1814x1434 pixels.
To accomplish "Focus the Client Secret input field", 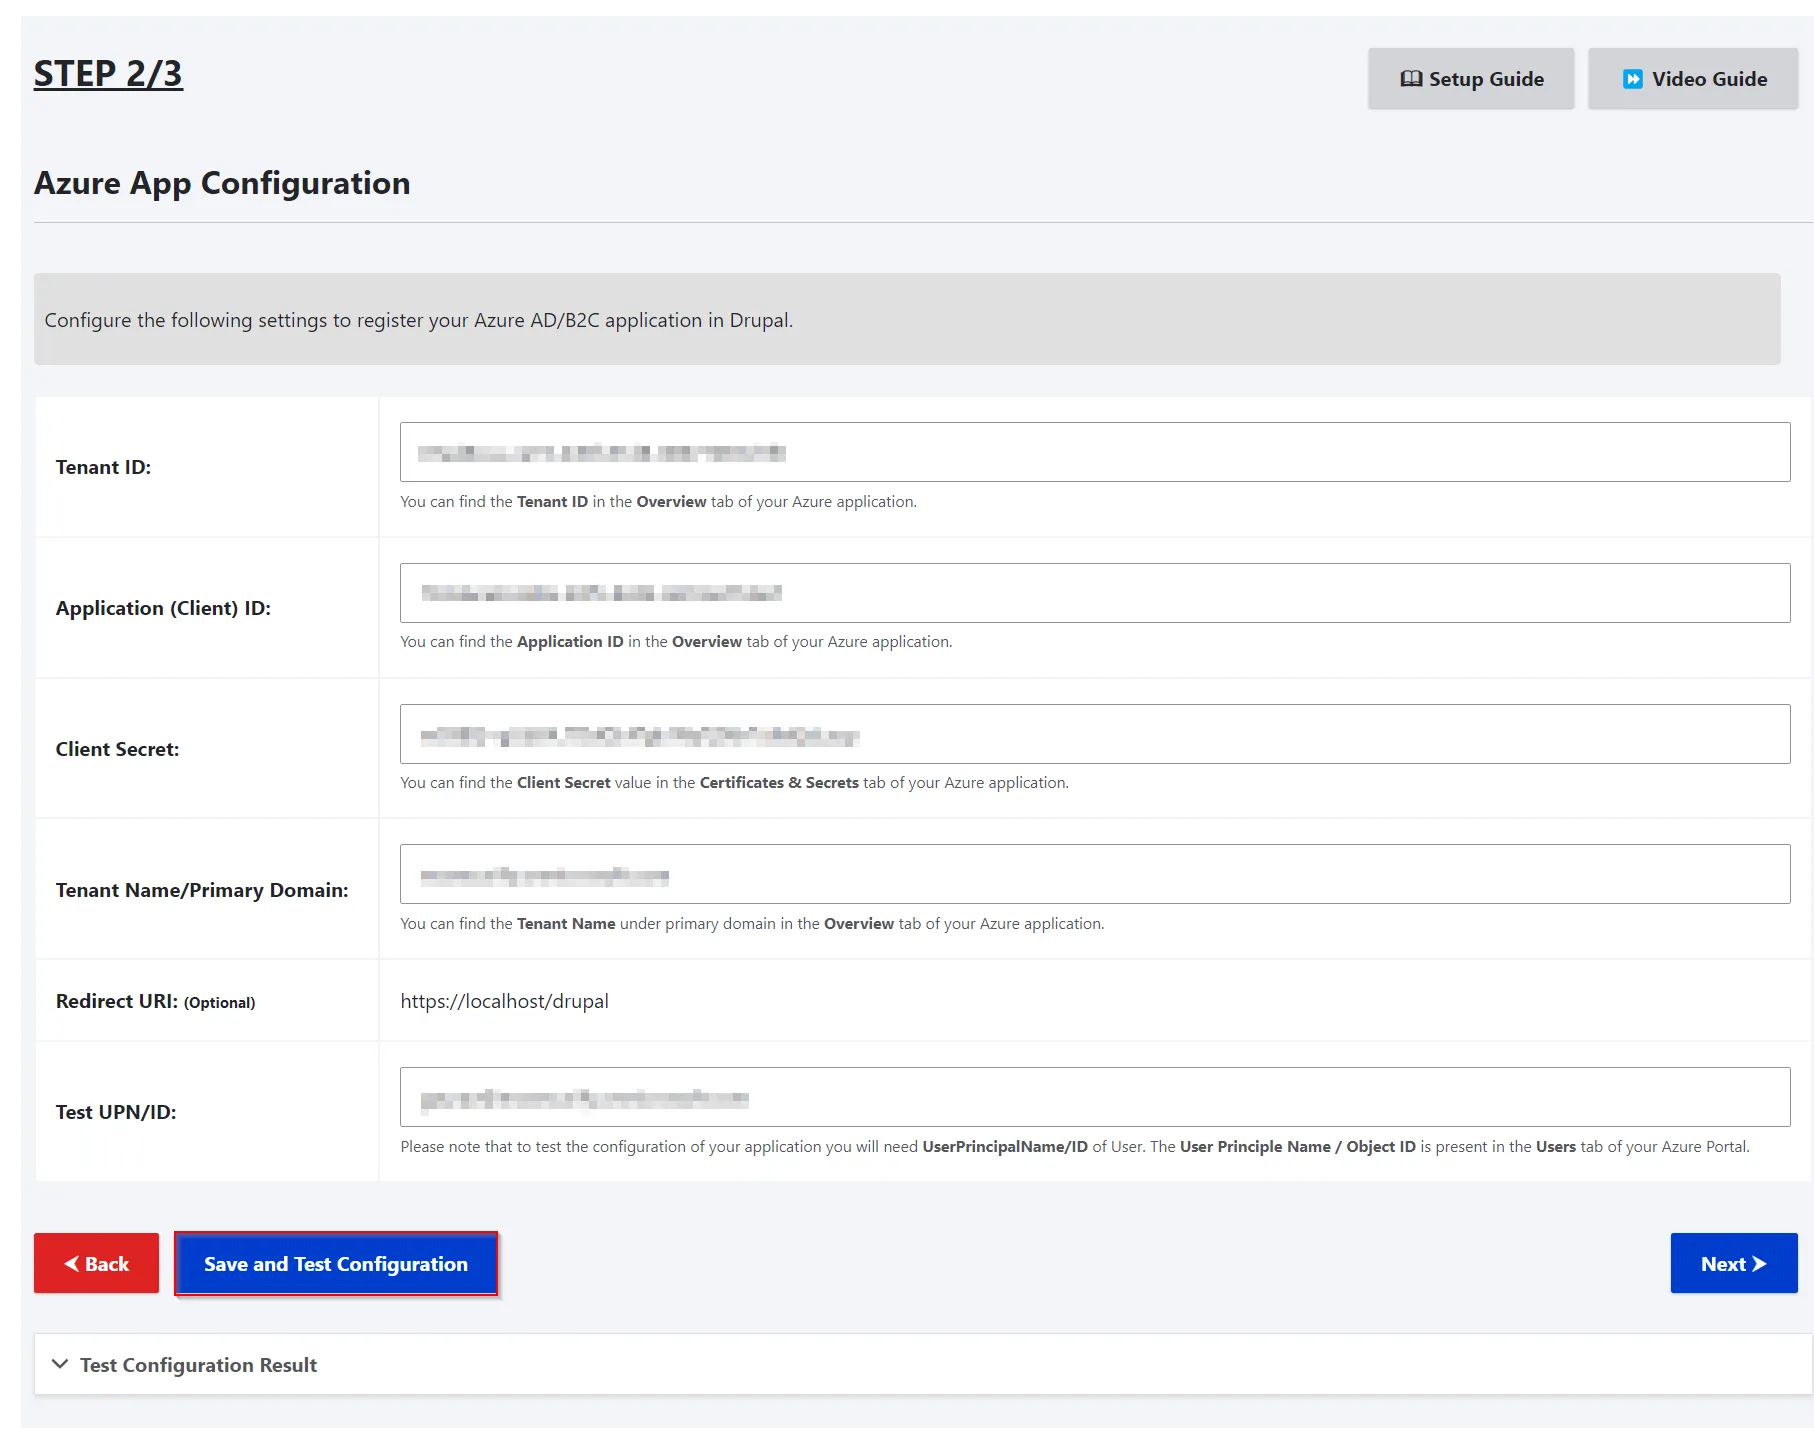I will coord(1095,734).
